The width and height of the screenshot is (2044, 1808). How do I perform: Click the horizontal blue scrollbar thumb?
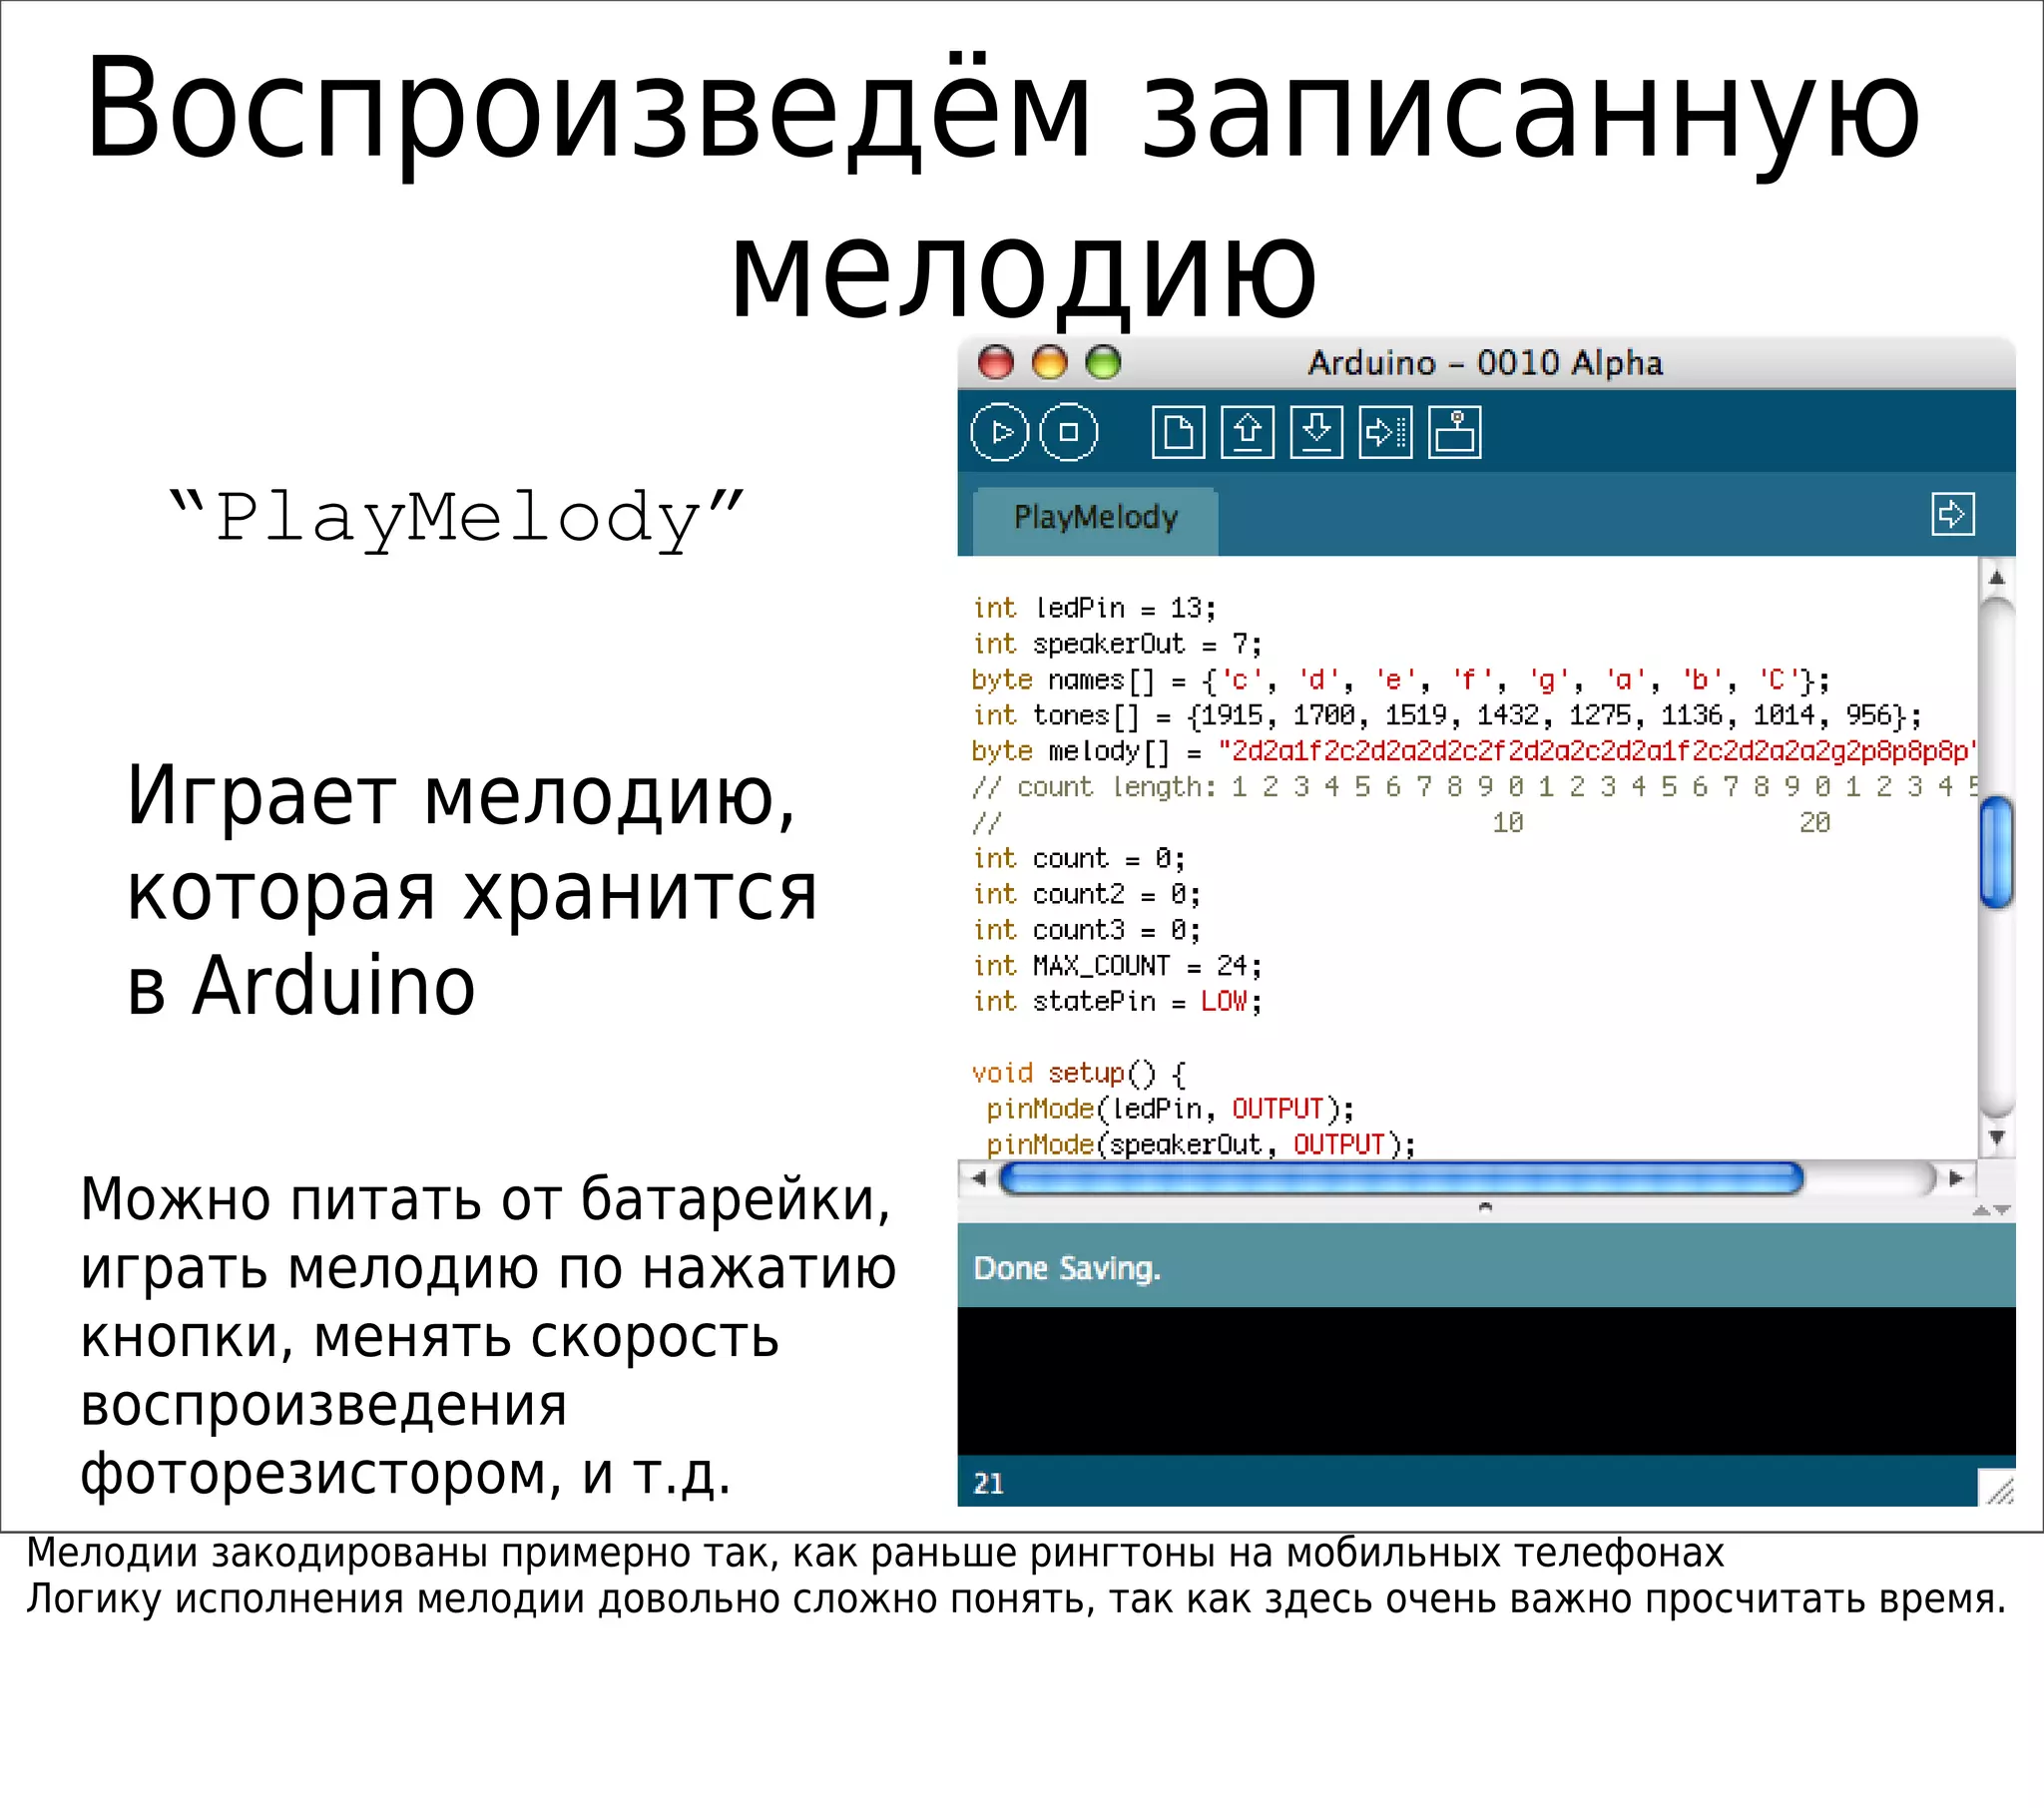[x=1400, y=1179]
